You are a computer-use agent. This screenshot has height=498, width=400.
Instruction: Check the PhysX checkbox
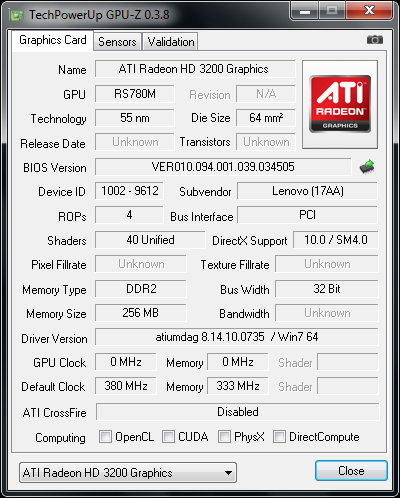point(224,436)
